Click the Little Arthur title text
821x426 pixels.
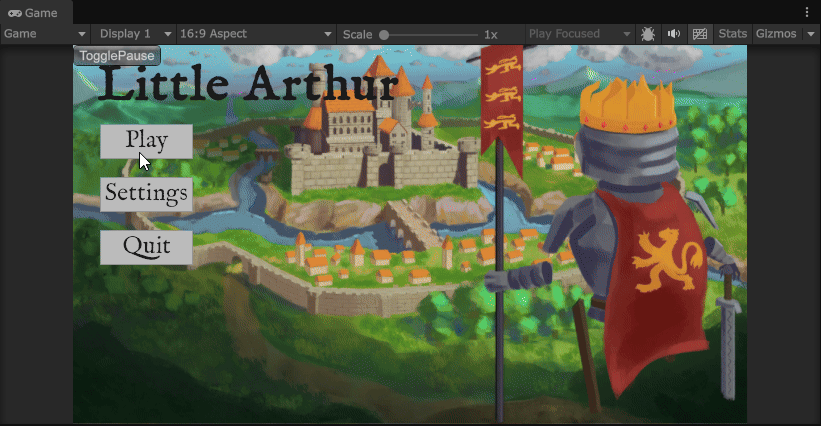(247, 84)
